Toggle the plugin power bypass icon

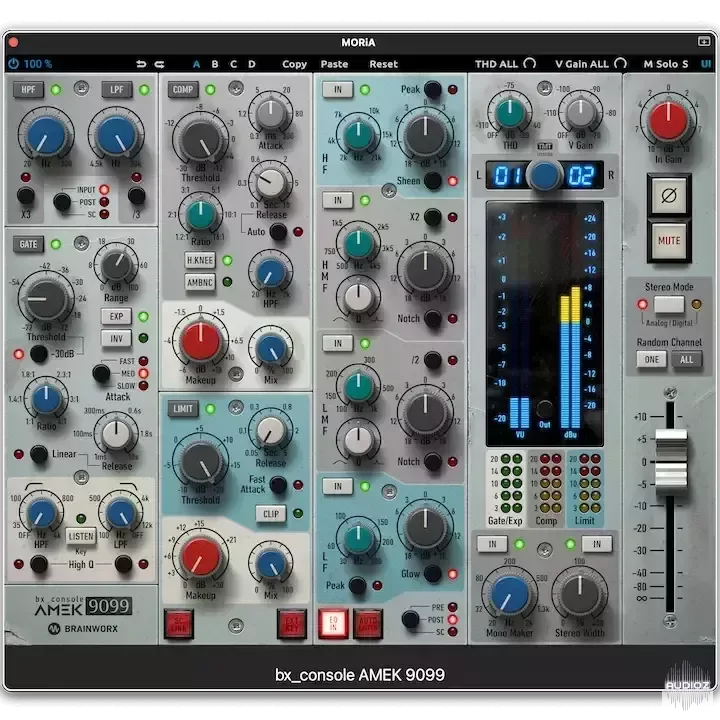14,63
